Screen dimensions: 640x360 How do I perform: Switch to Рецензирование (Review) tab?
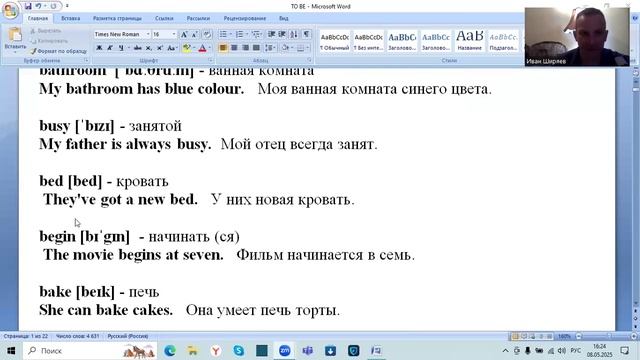click(x=245, y=18)
